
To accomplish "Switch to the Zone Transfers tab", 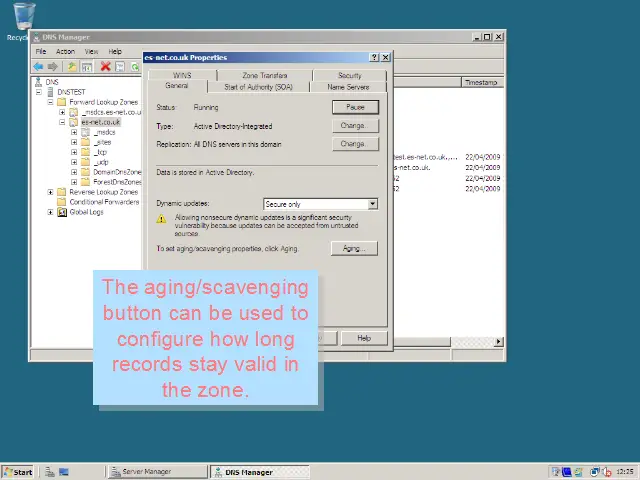I will click(x=264, y=75).
